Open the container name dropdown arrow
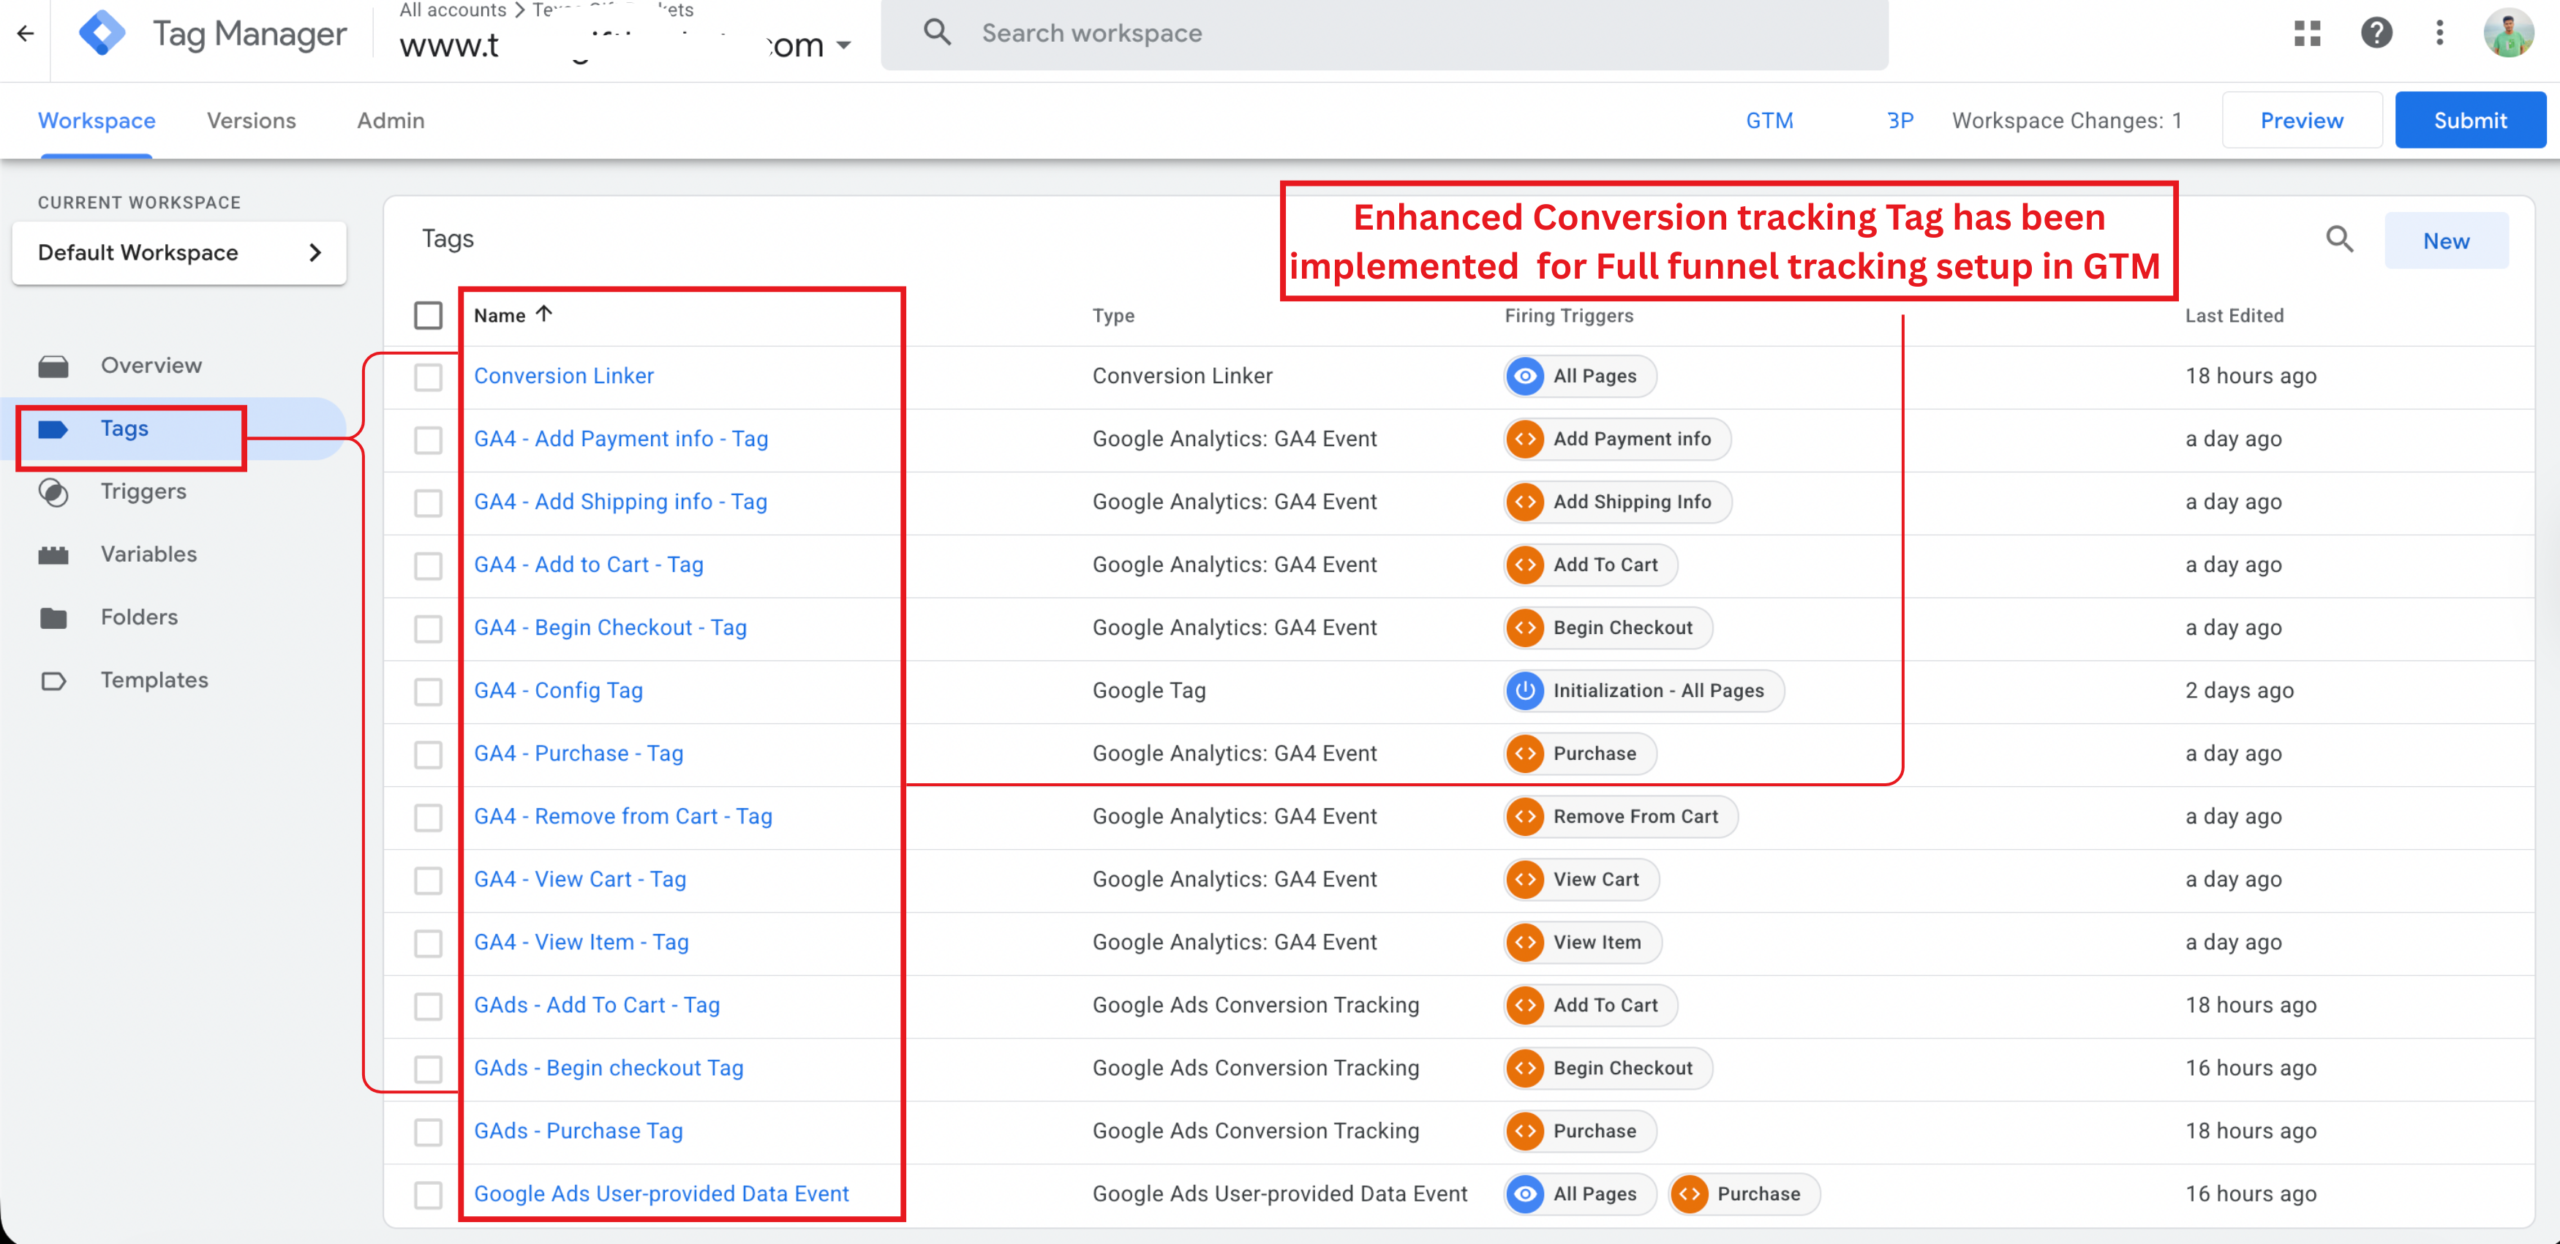Image resolution: width=2560 pixels, height=1244 pixels. (844, 45)
